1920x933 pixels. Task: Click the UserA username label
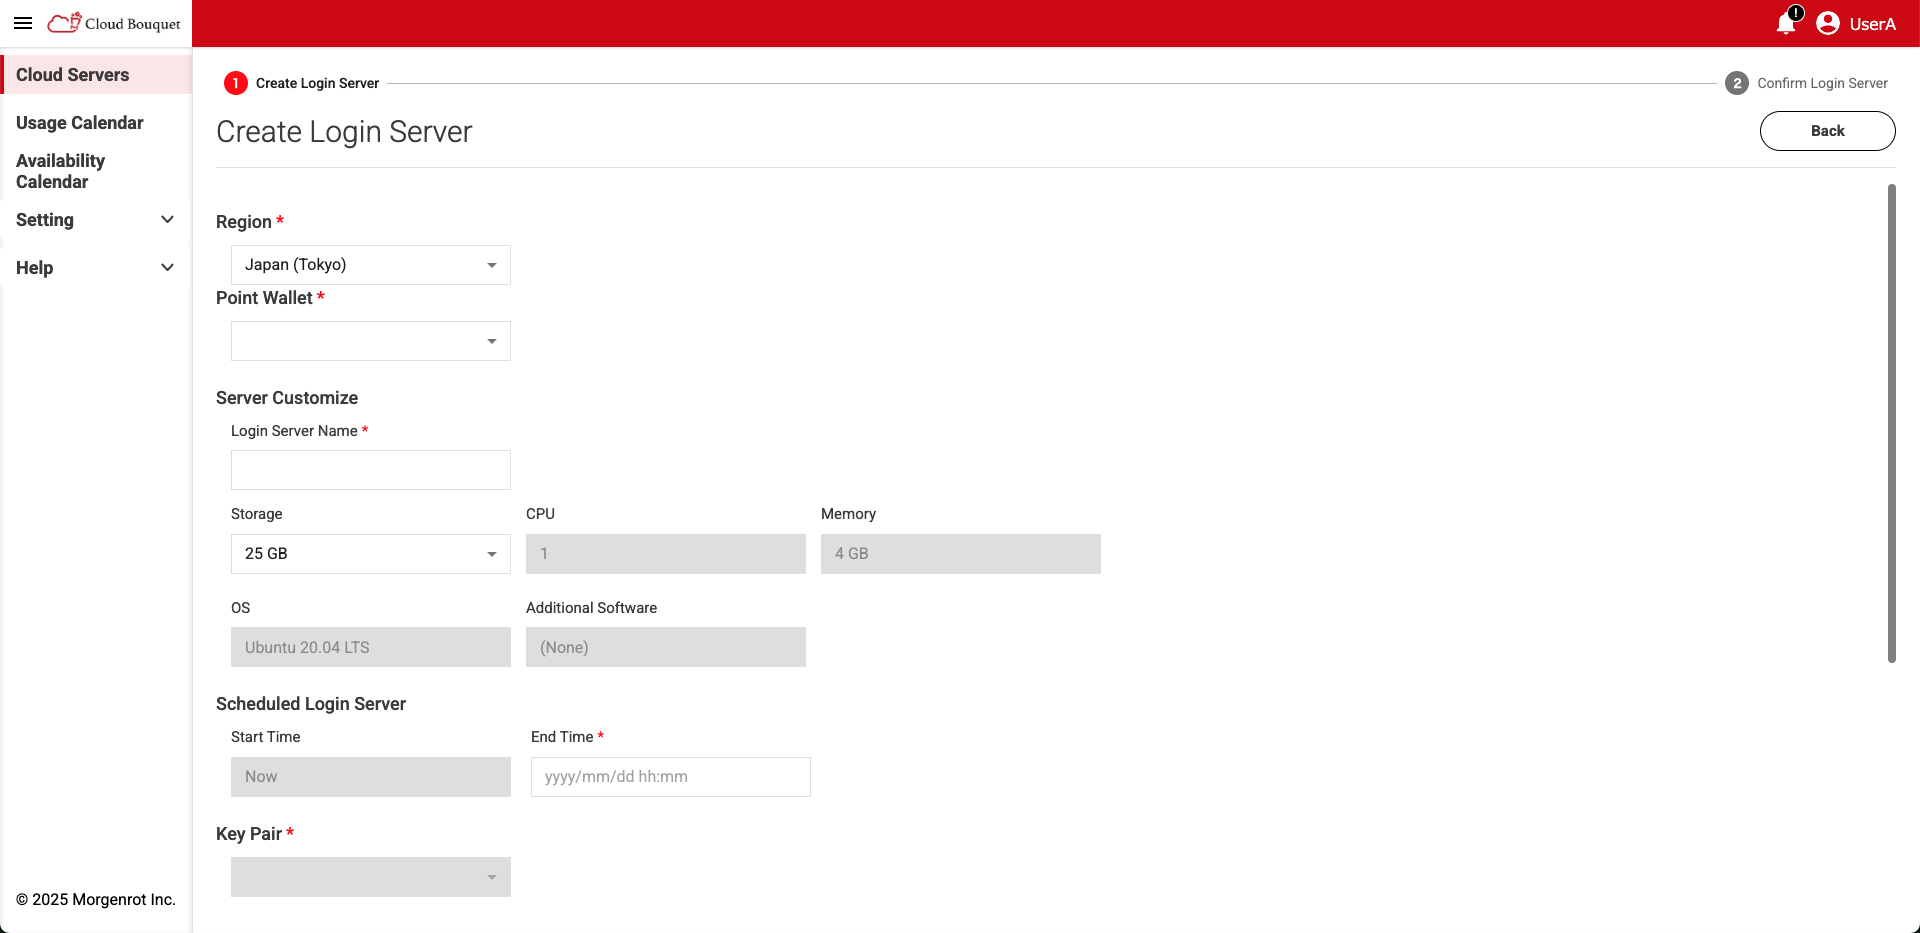click(x=1872, y=24)
